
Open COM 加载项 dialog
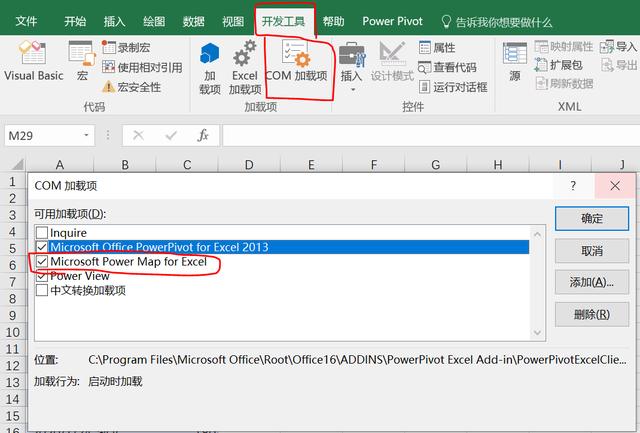(x=297, y=61)
